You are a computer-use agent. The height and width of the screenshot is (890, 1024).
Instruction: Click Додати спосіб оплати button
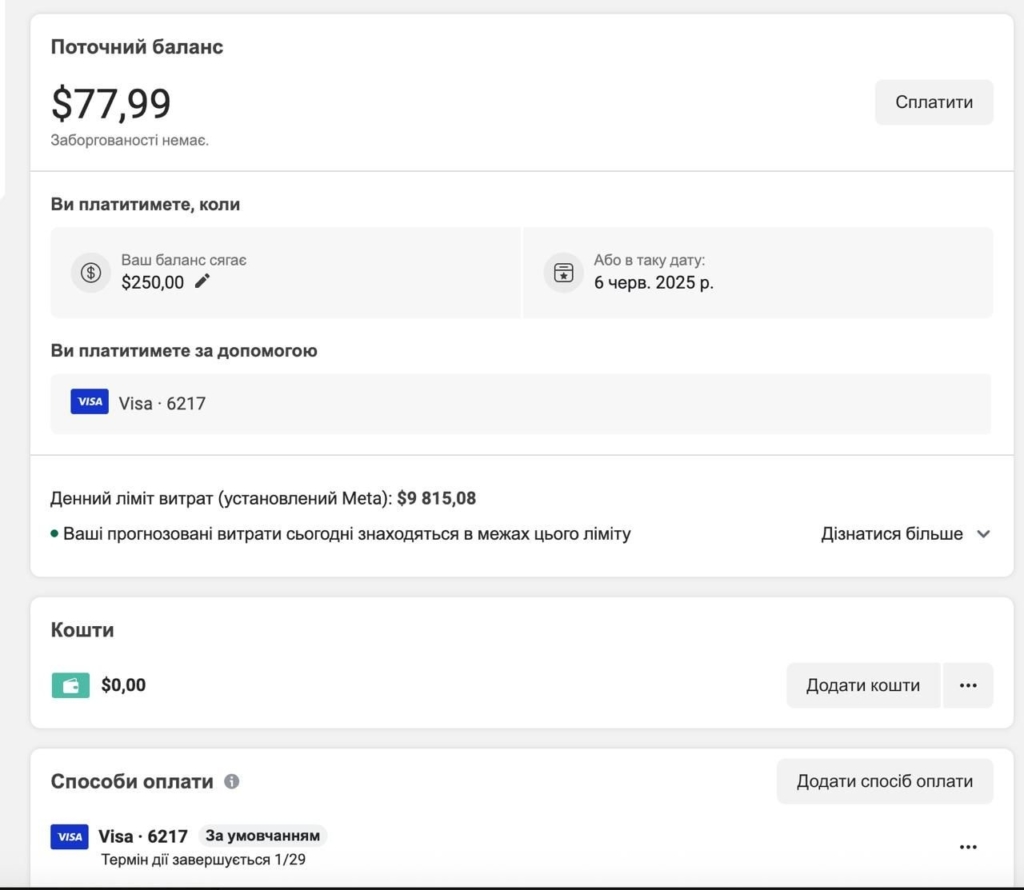coord(884,781)
